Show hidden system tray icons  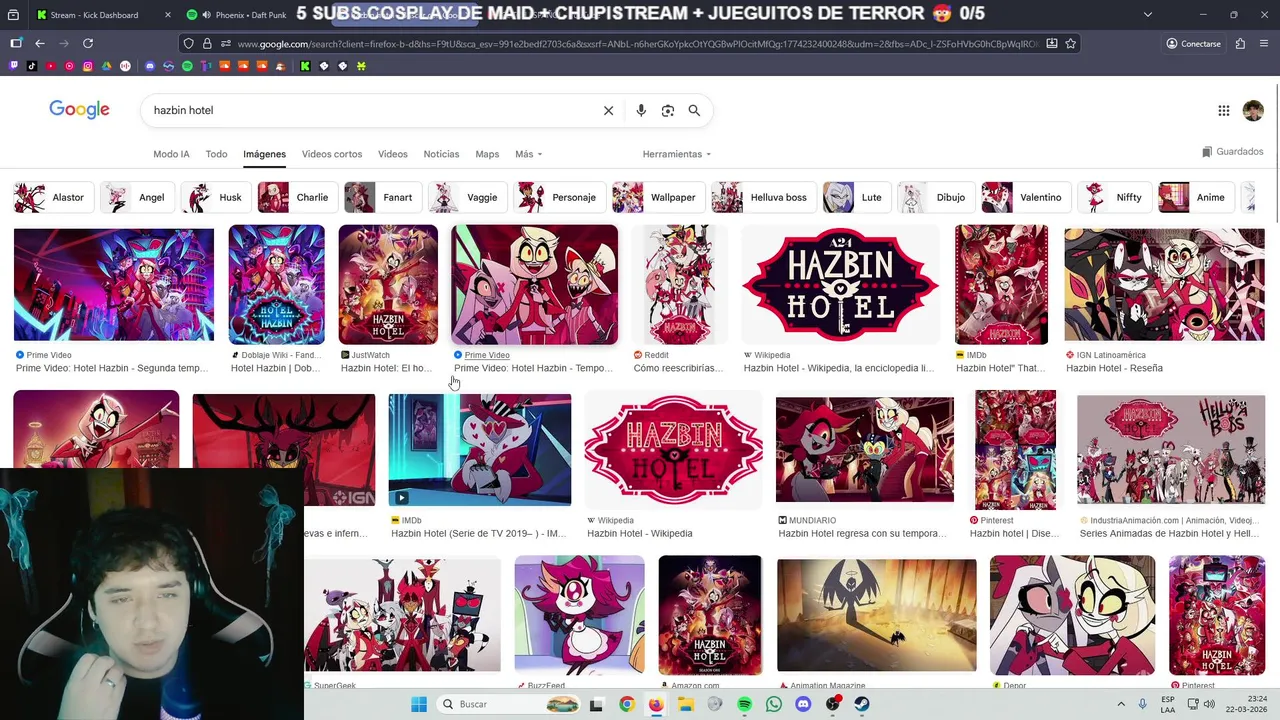(1120, 704)
